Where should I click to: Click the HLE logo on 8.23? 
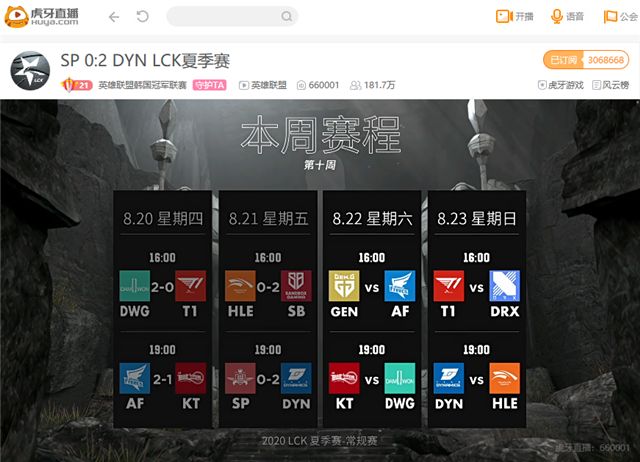(x=504, y=378)
